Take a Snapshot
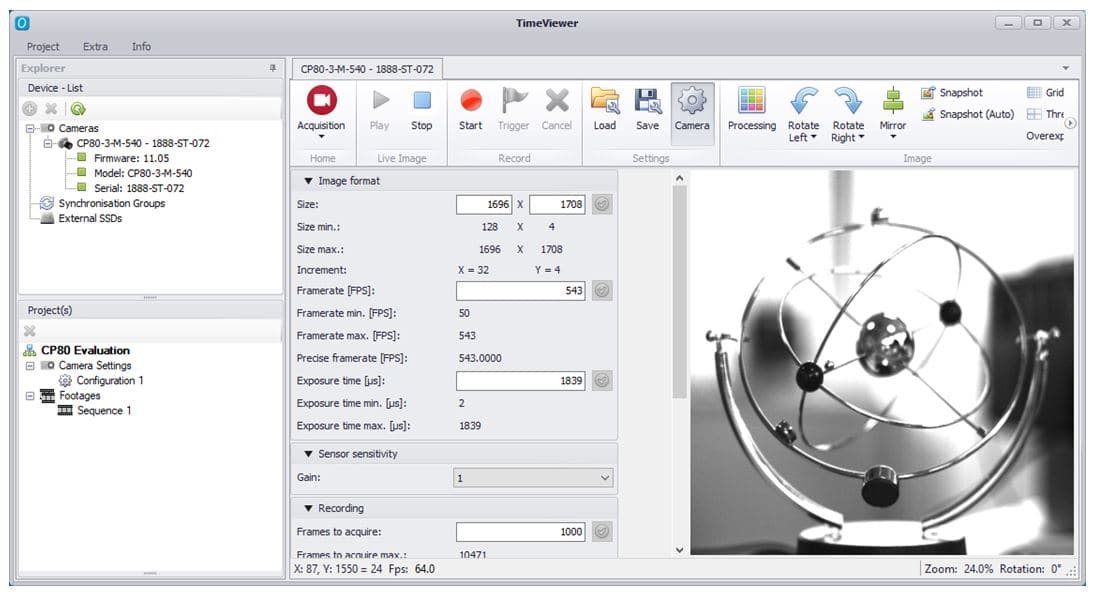This screenshot has height=596, width=1095. (952, 92)
